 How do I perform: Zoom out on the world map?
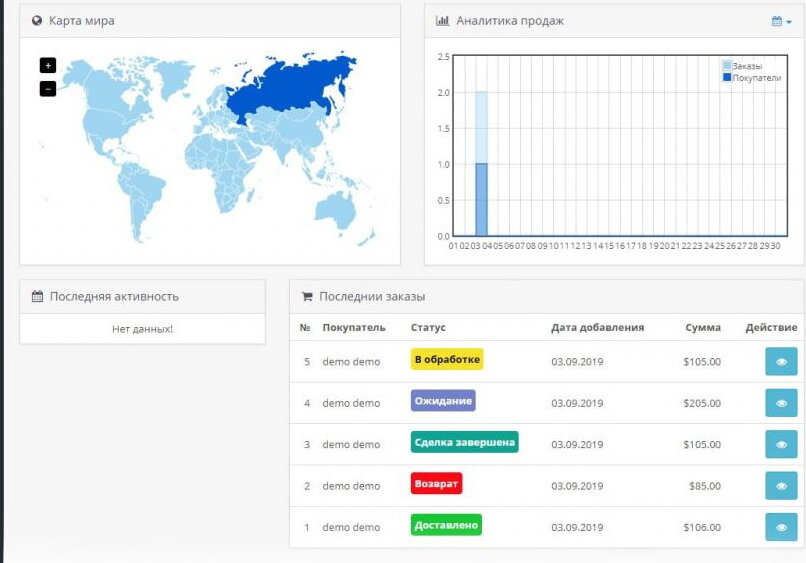tap(48, 89)
